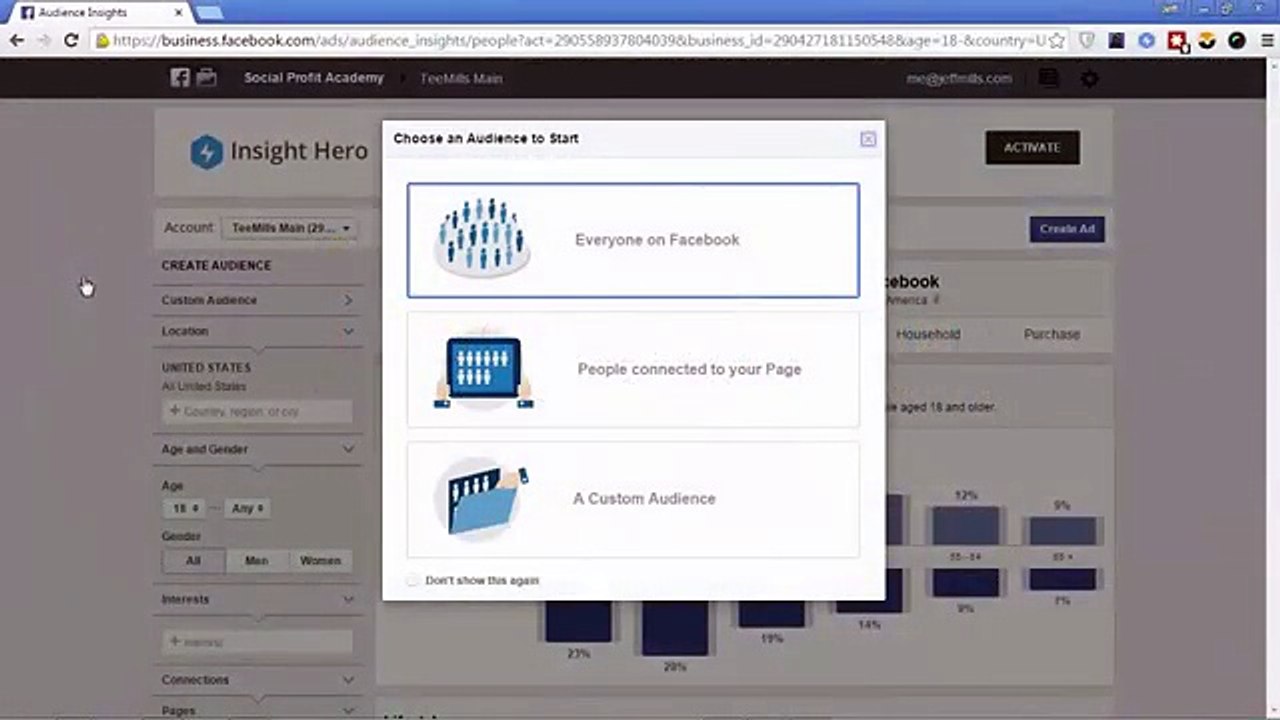Click the ACTIVATE button in Insight Hero banner
Image resolution: width=1280 pixels, height=720 pixels.
click(x=1032, y=147)
